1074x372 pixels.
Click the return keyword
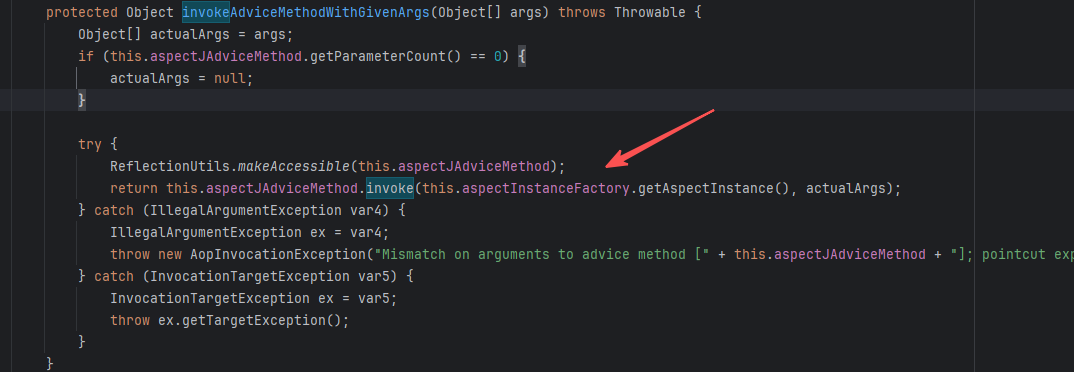tap(134, 188)
